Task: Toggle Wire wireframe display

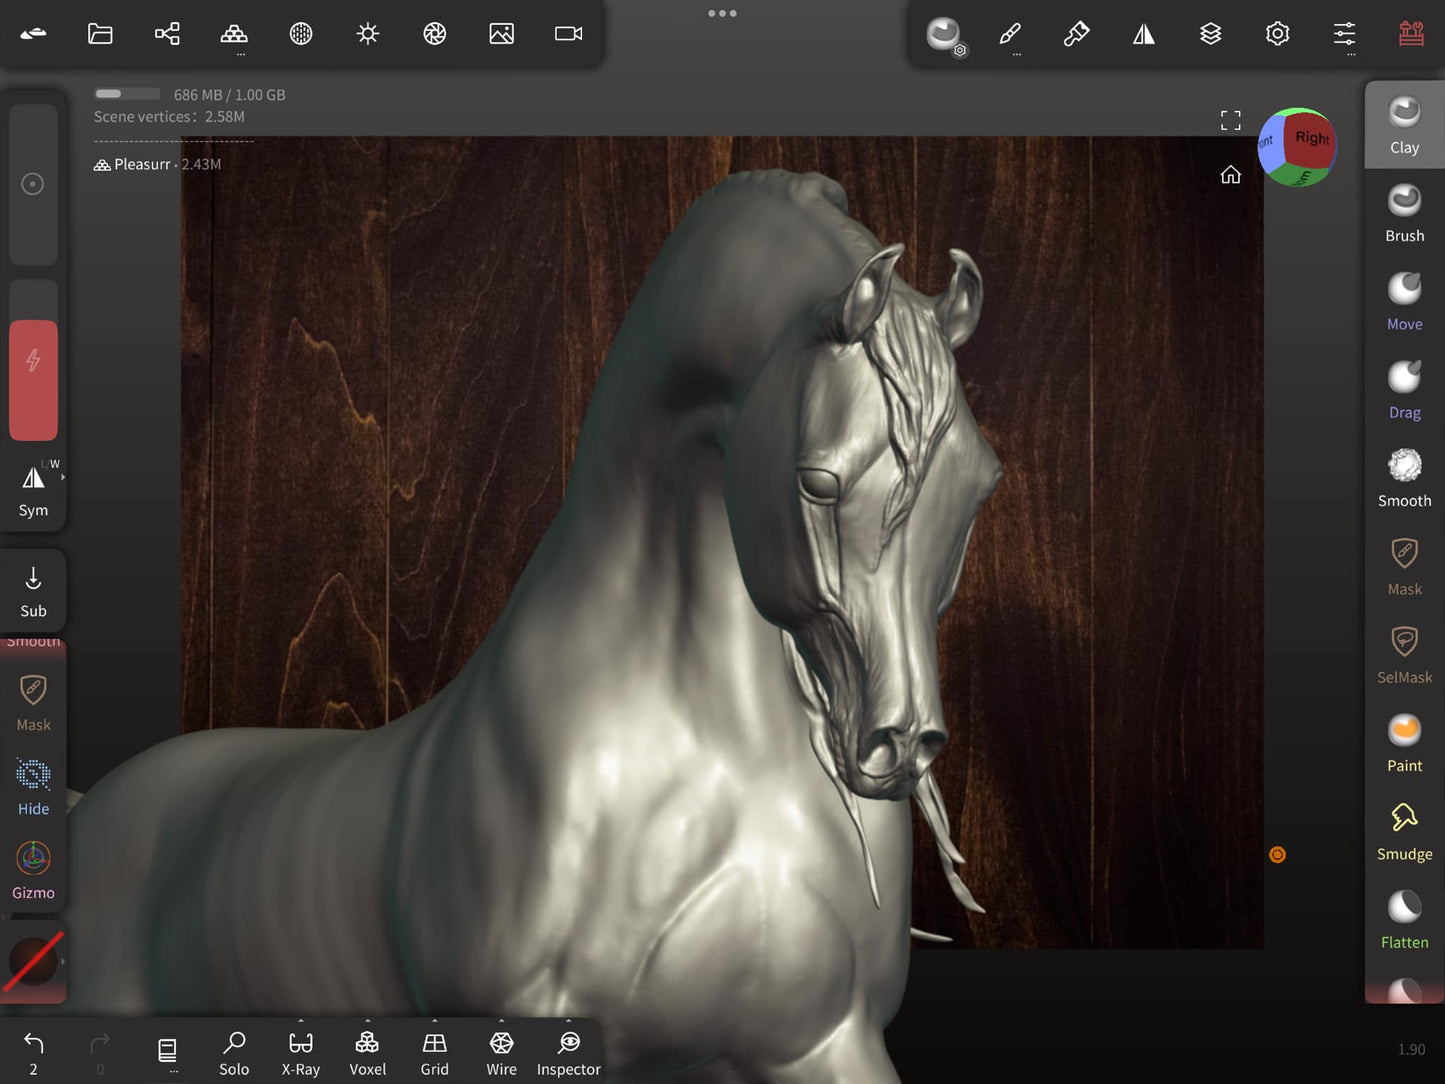Action: (x=502, y=1054)
